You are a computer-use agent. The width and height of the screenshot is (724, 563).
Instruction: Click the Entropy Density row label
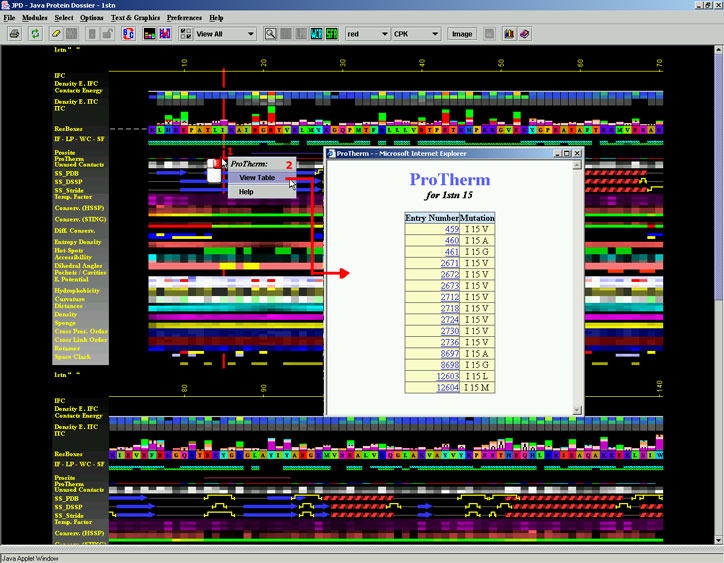point(78,242)
